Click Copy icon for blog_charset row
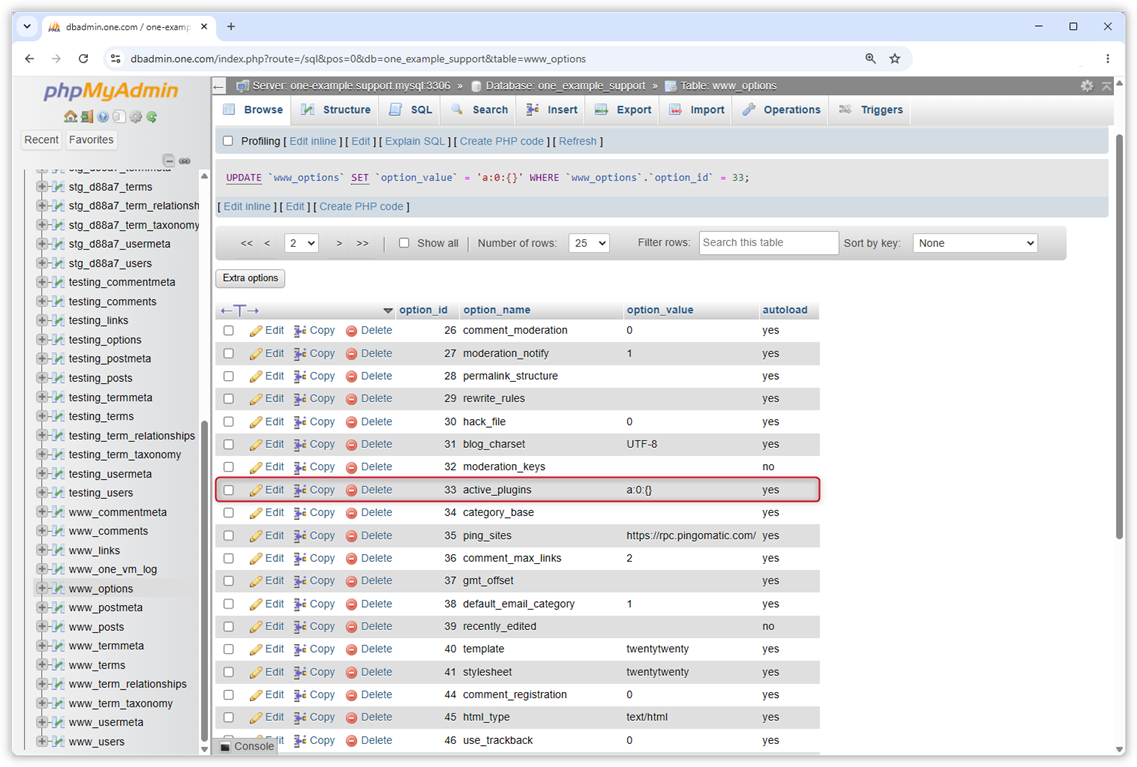Viewport: 1137px width, 767px height. (299, 444)
